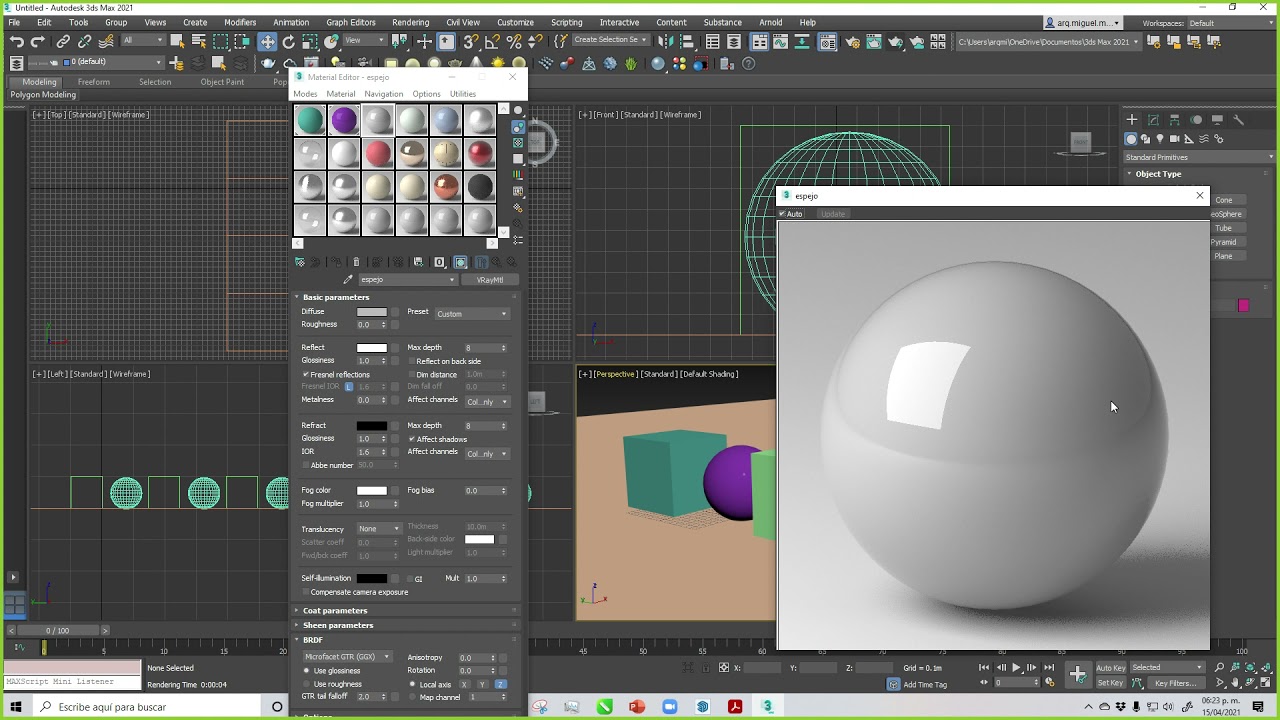The width and height of the screenshot is (1280, 720).
Task: Activate the Select and Uniform Scale tool
Action: pyautogui.click(x=310, y=41)
